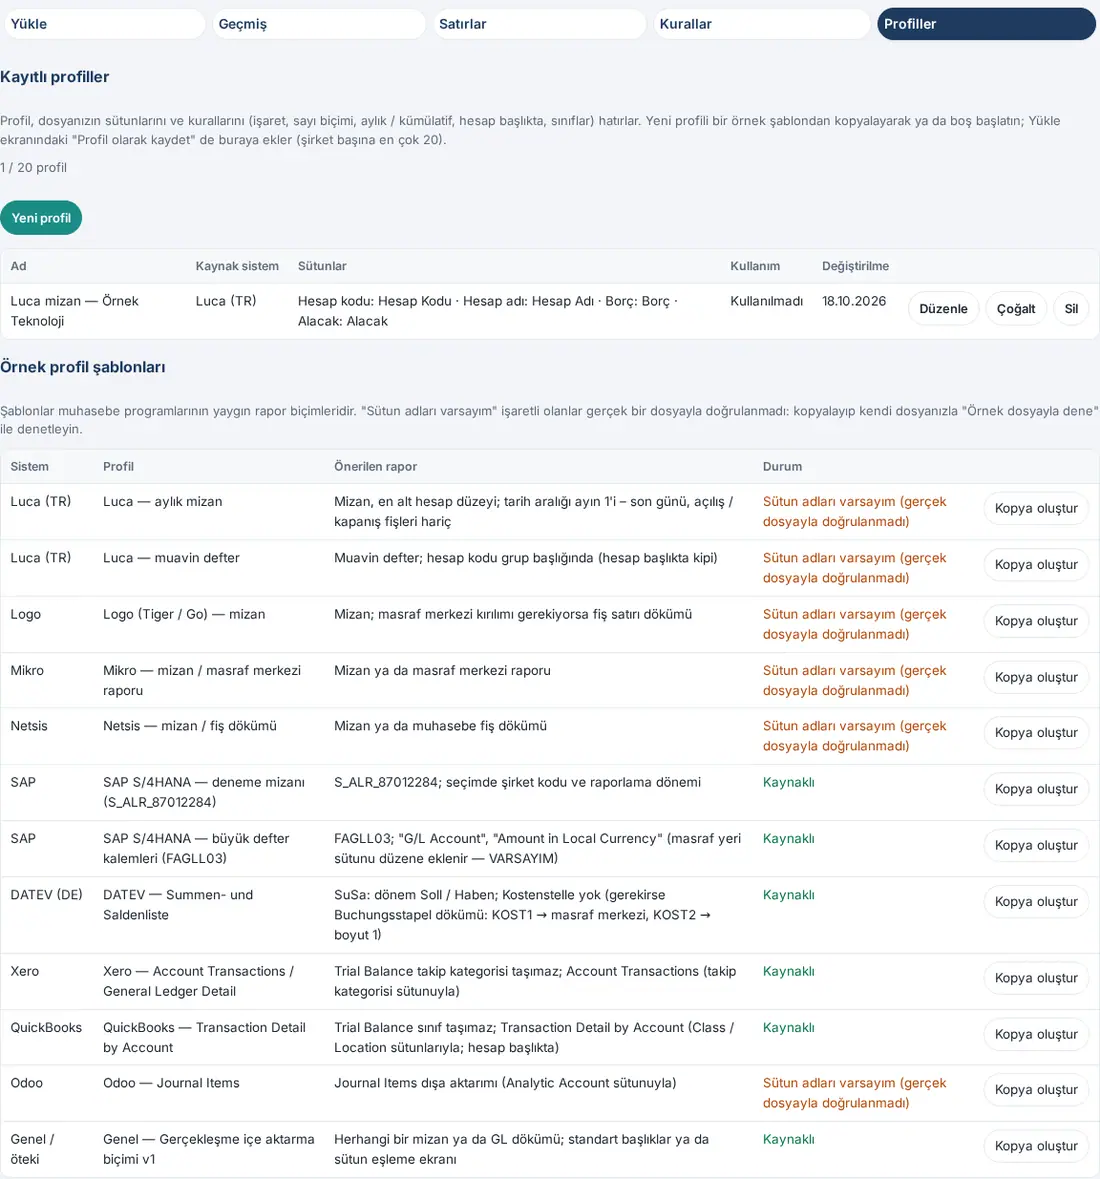This screenshot has width=1100, height=1179.
Task: Click 'Journal Items dışa aktarımı' report text
Action: pyautogui.click(x=505, y=1083)
